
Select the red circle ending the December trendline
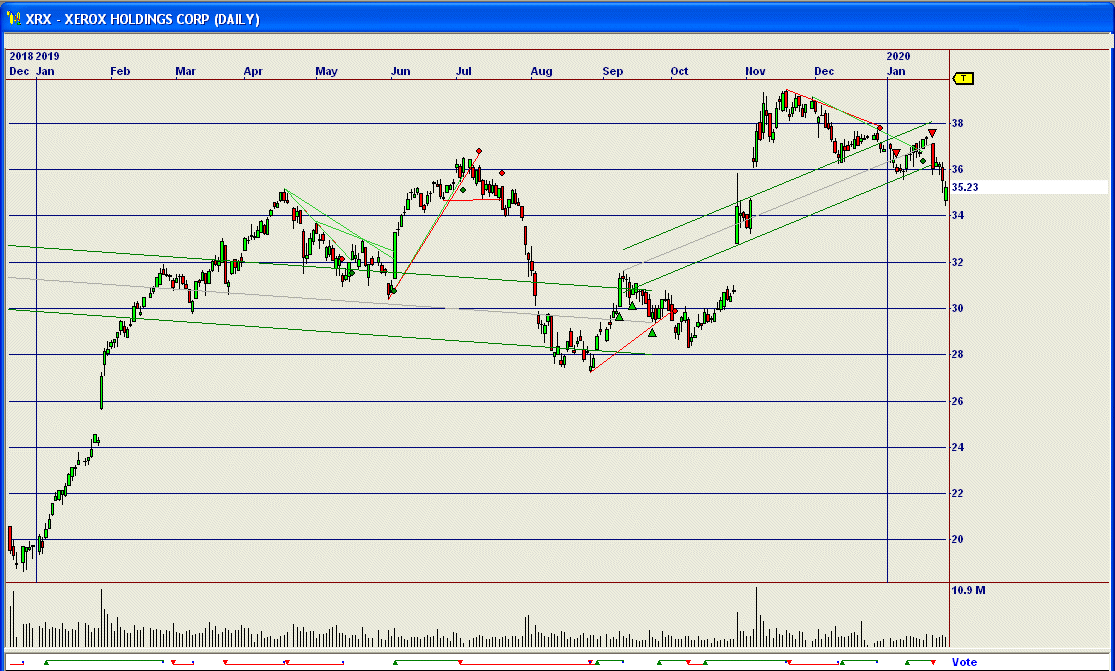[880, 128]
